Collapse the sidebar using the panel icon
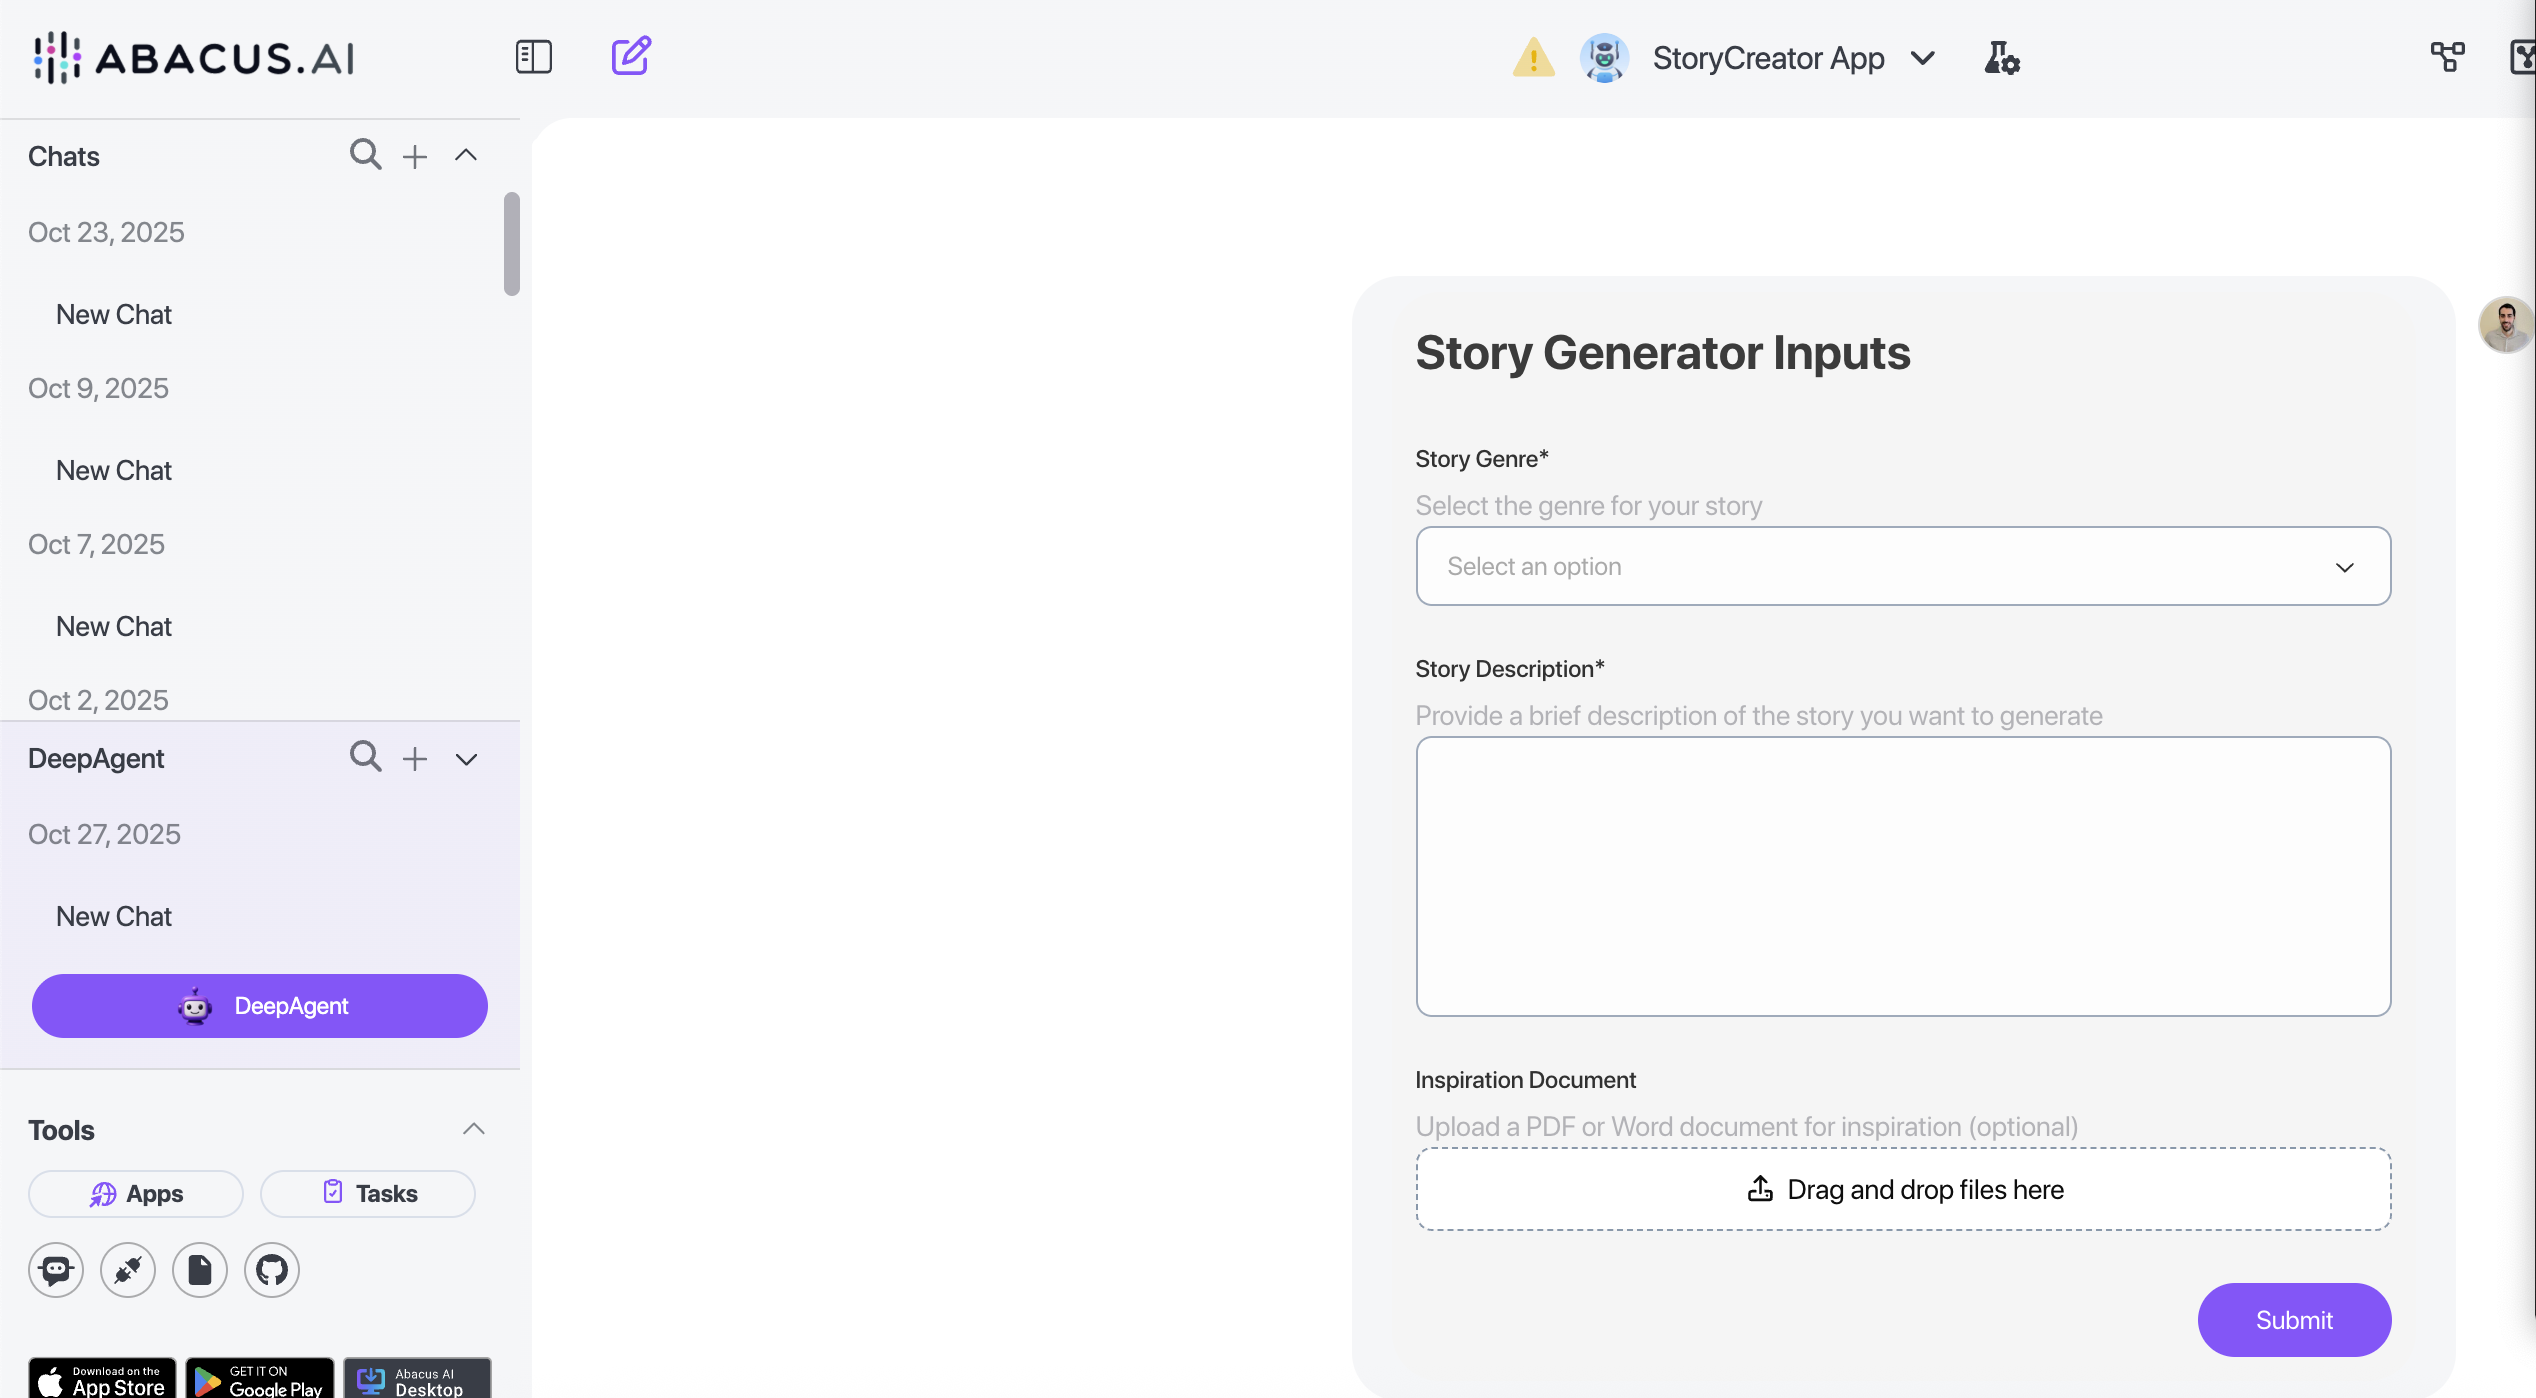 pyautogui.click(x=533, y=57)
